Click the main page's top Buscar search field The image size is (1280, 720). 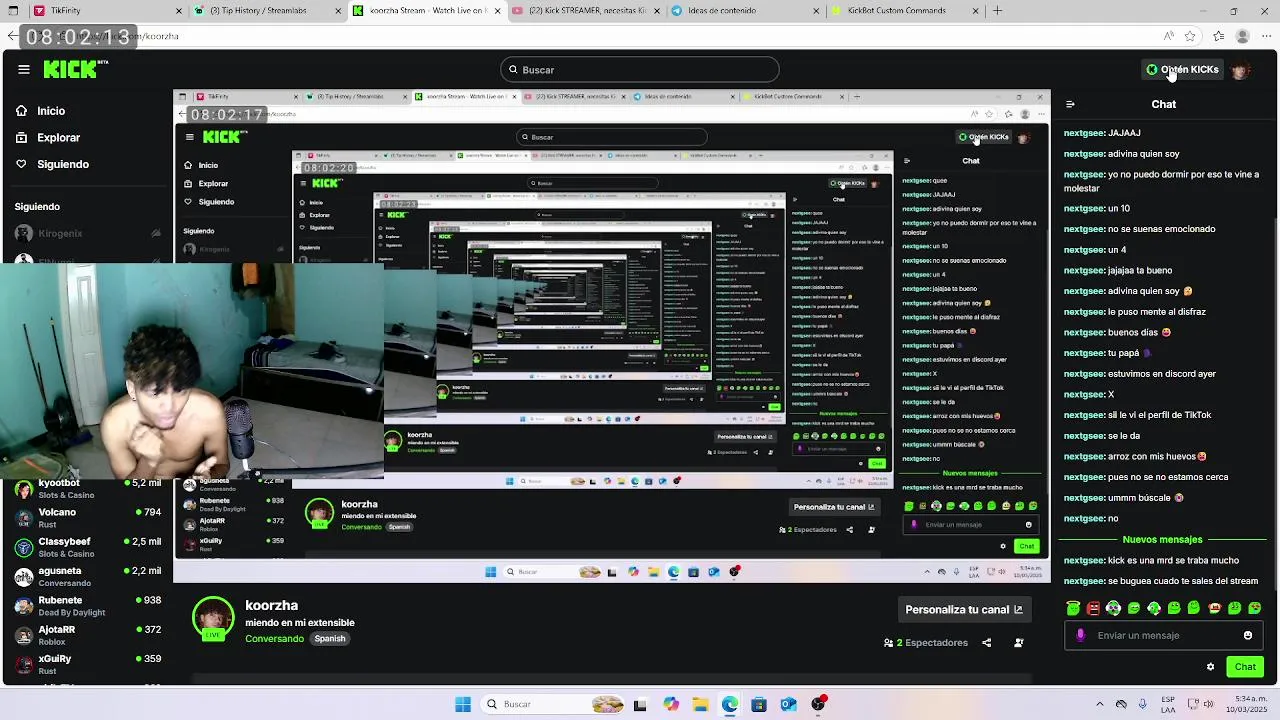pyautogui.click(x=640, y=70)
